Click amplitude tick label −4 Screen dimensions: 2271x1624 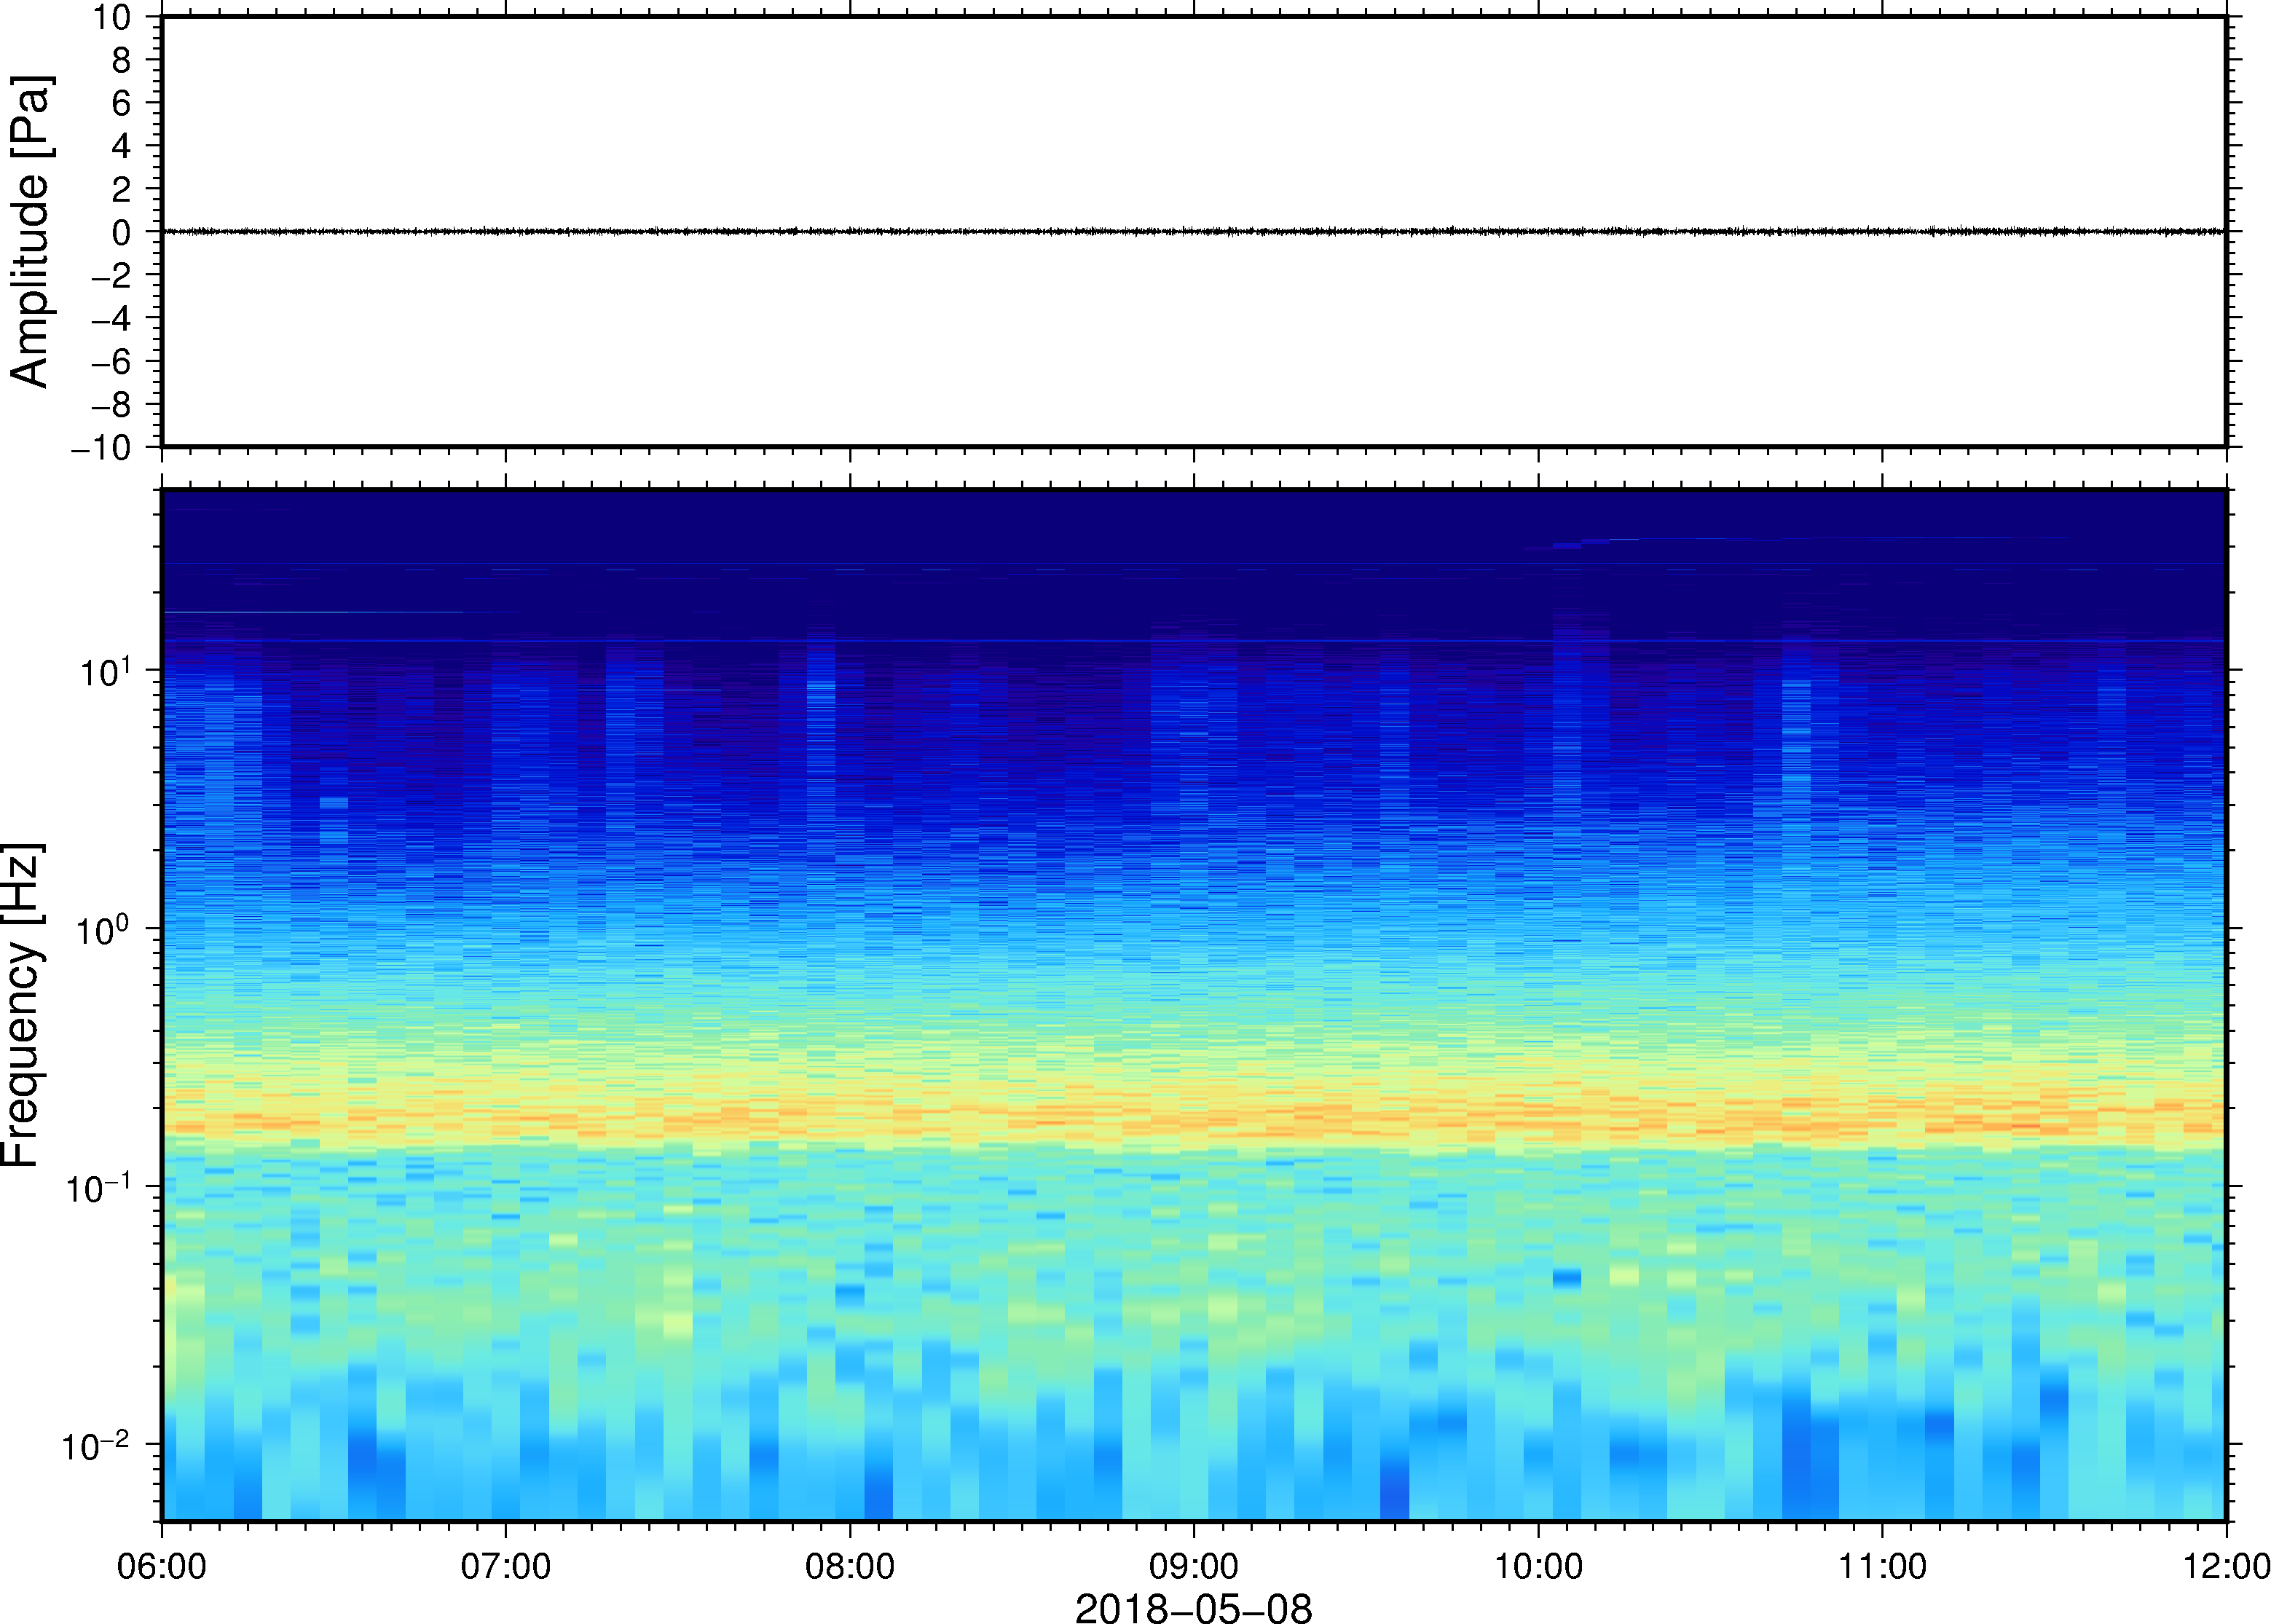tap(111, 319)
